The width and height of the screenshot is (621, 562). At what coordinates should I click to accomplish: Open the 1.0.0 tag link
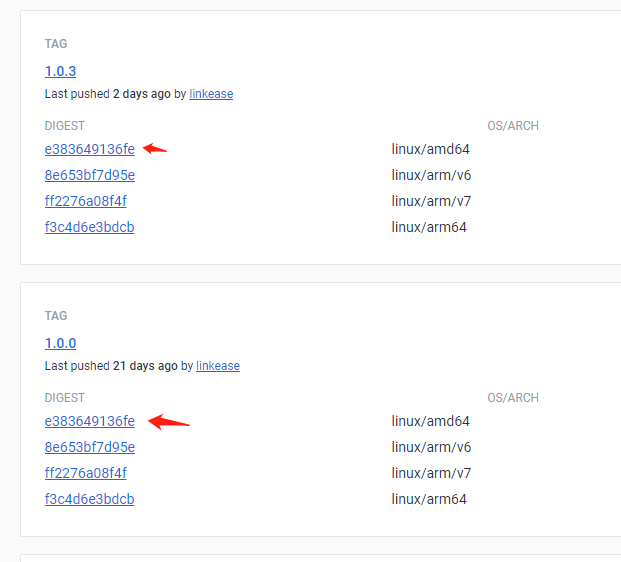[x=60, y=343]
